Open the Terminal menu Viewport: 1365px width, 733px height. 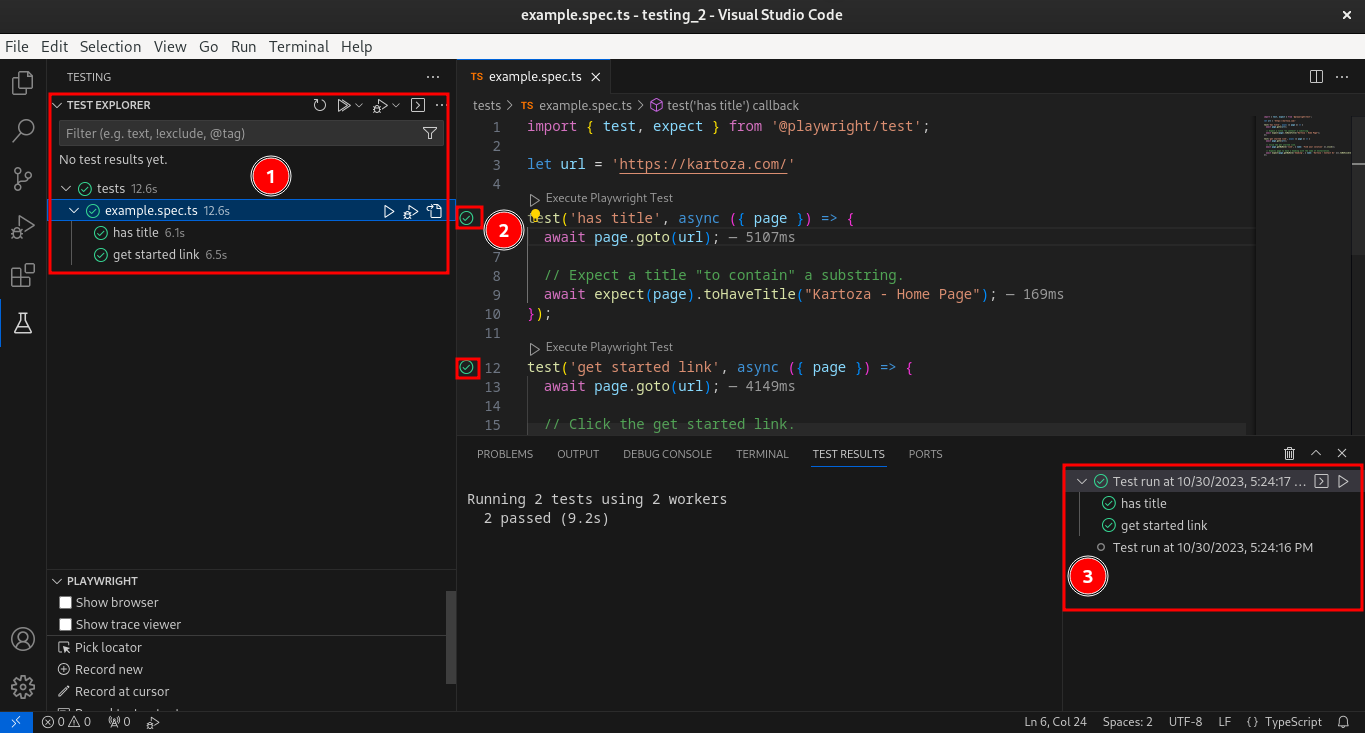[299, 47]
